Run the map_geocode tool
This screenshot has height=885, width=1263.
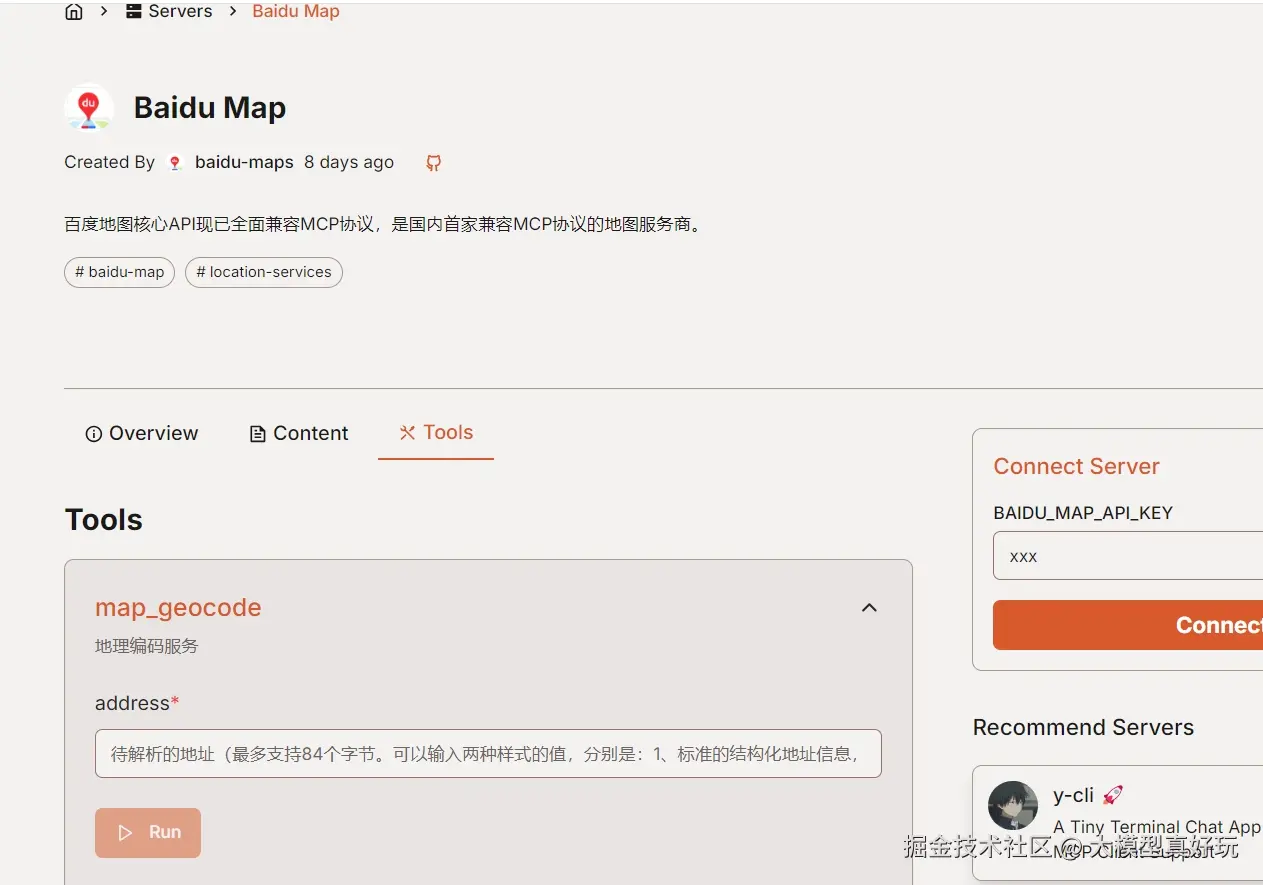coord(148,833)
